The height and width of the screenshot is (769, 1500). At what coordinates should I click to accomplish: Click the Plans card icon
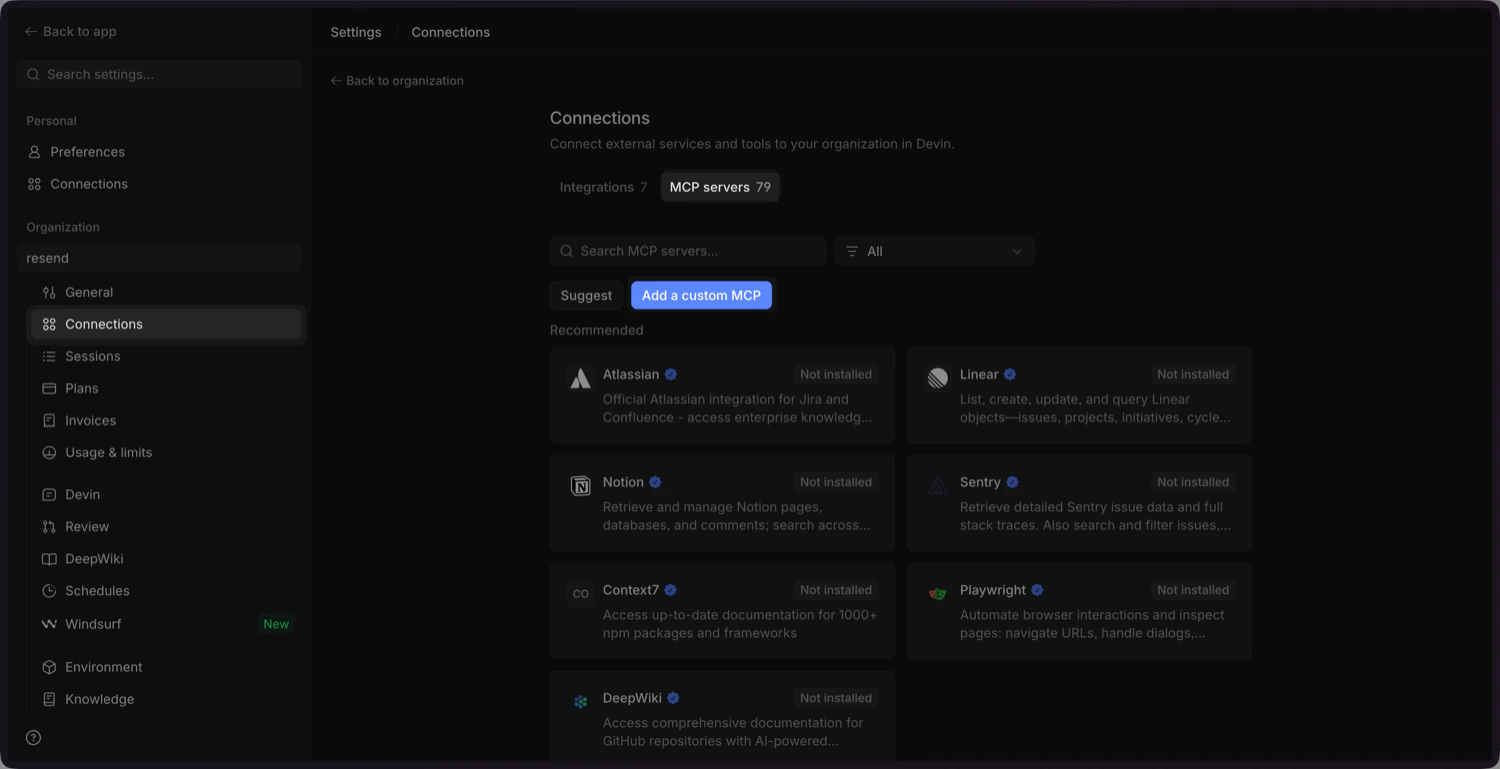[49, 388]
